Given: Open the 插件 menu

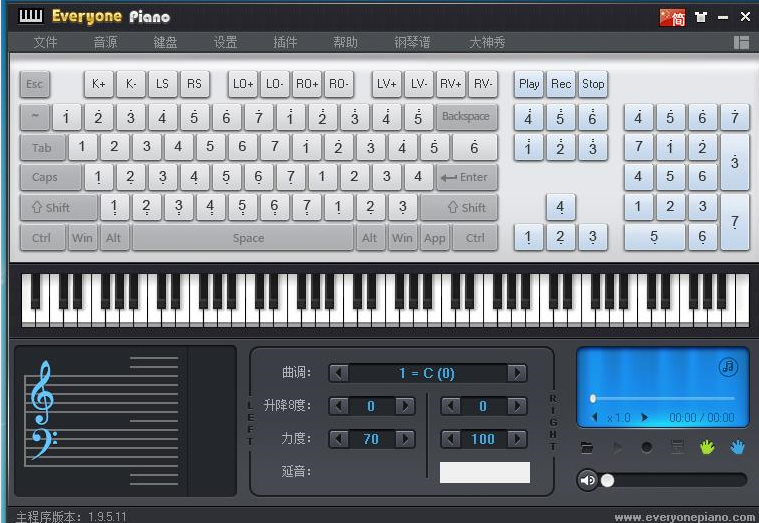Looking at the screenshot, I should [x=285, y=43].
